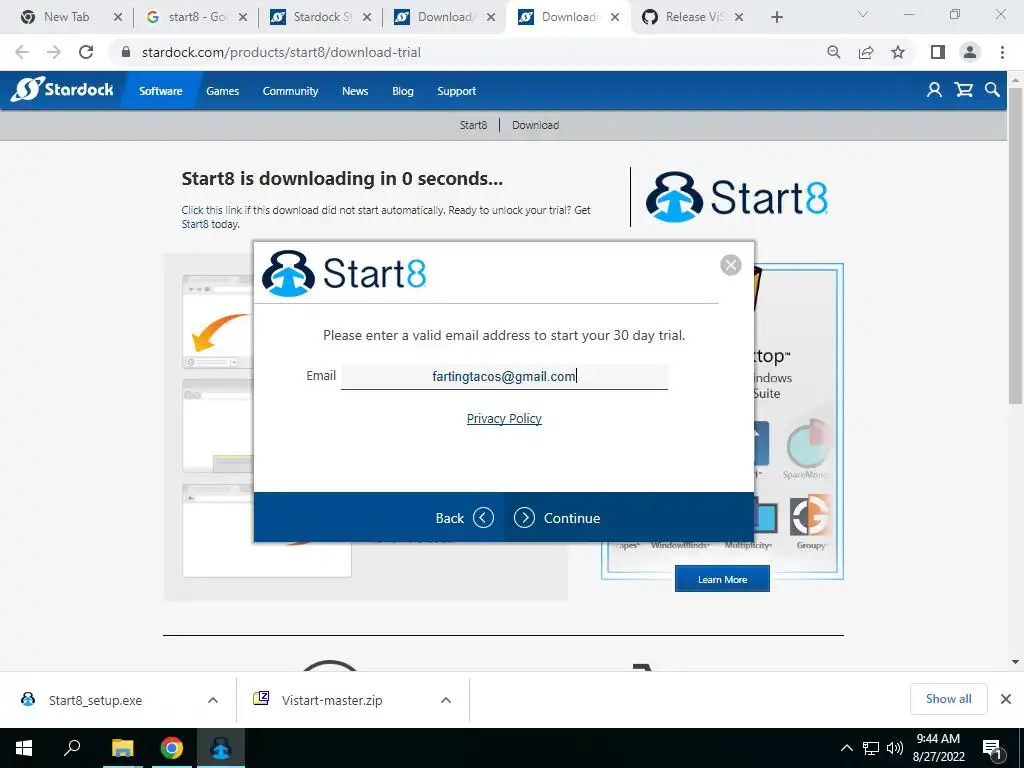Close the GitHub Release tab

[739, 17]
